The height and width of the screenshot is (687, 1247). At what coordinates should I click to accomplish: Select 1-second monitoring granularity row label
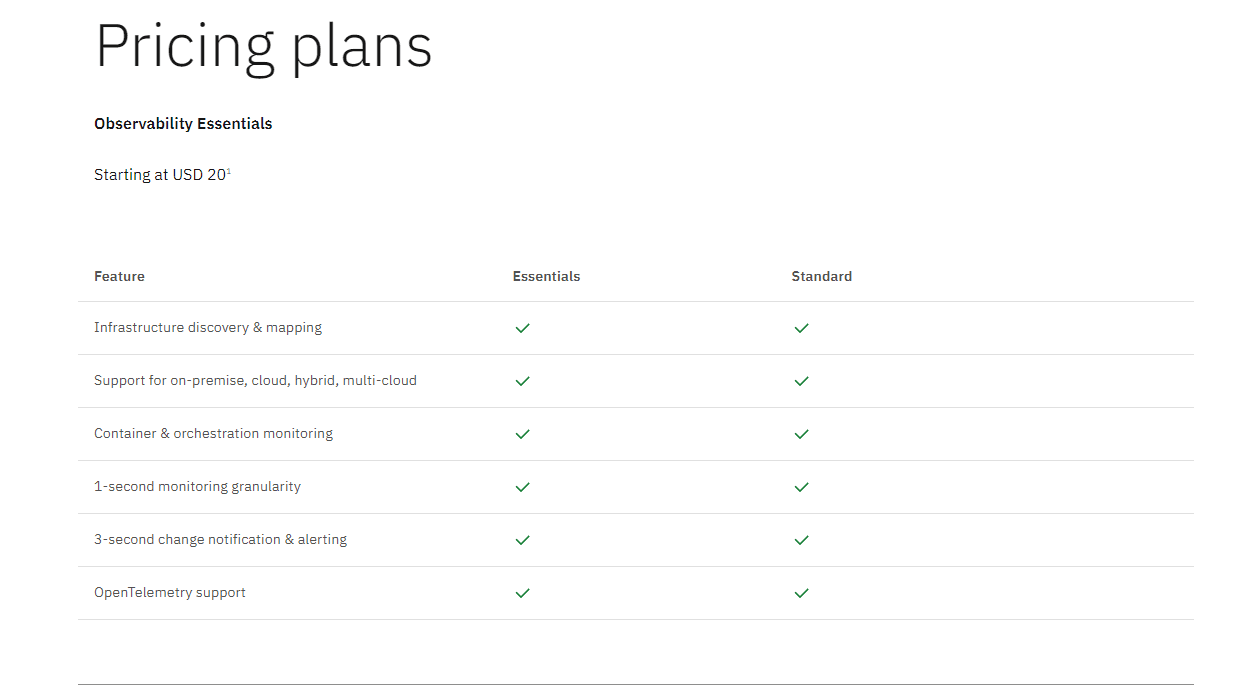coord(197,487)
